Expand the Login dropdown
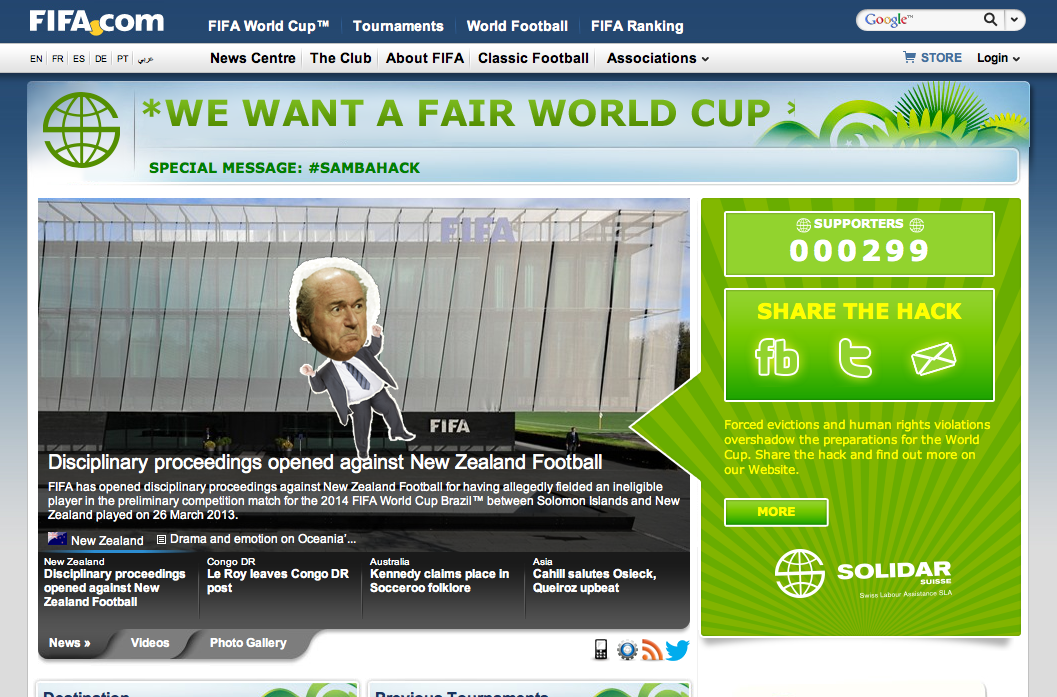The height and width of the screenshot is (697, 1057). (998, 58)
